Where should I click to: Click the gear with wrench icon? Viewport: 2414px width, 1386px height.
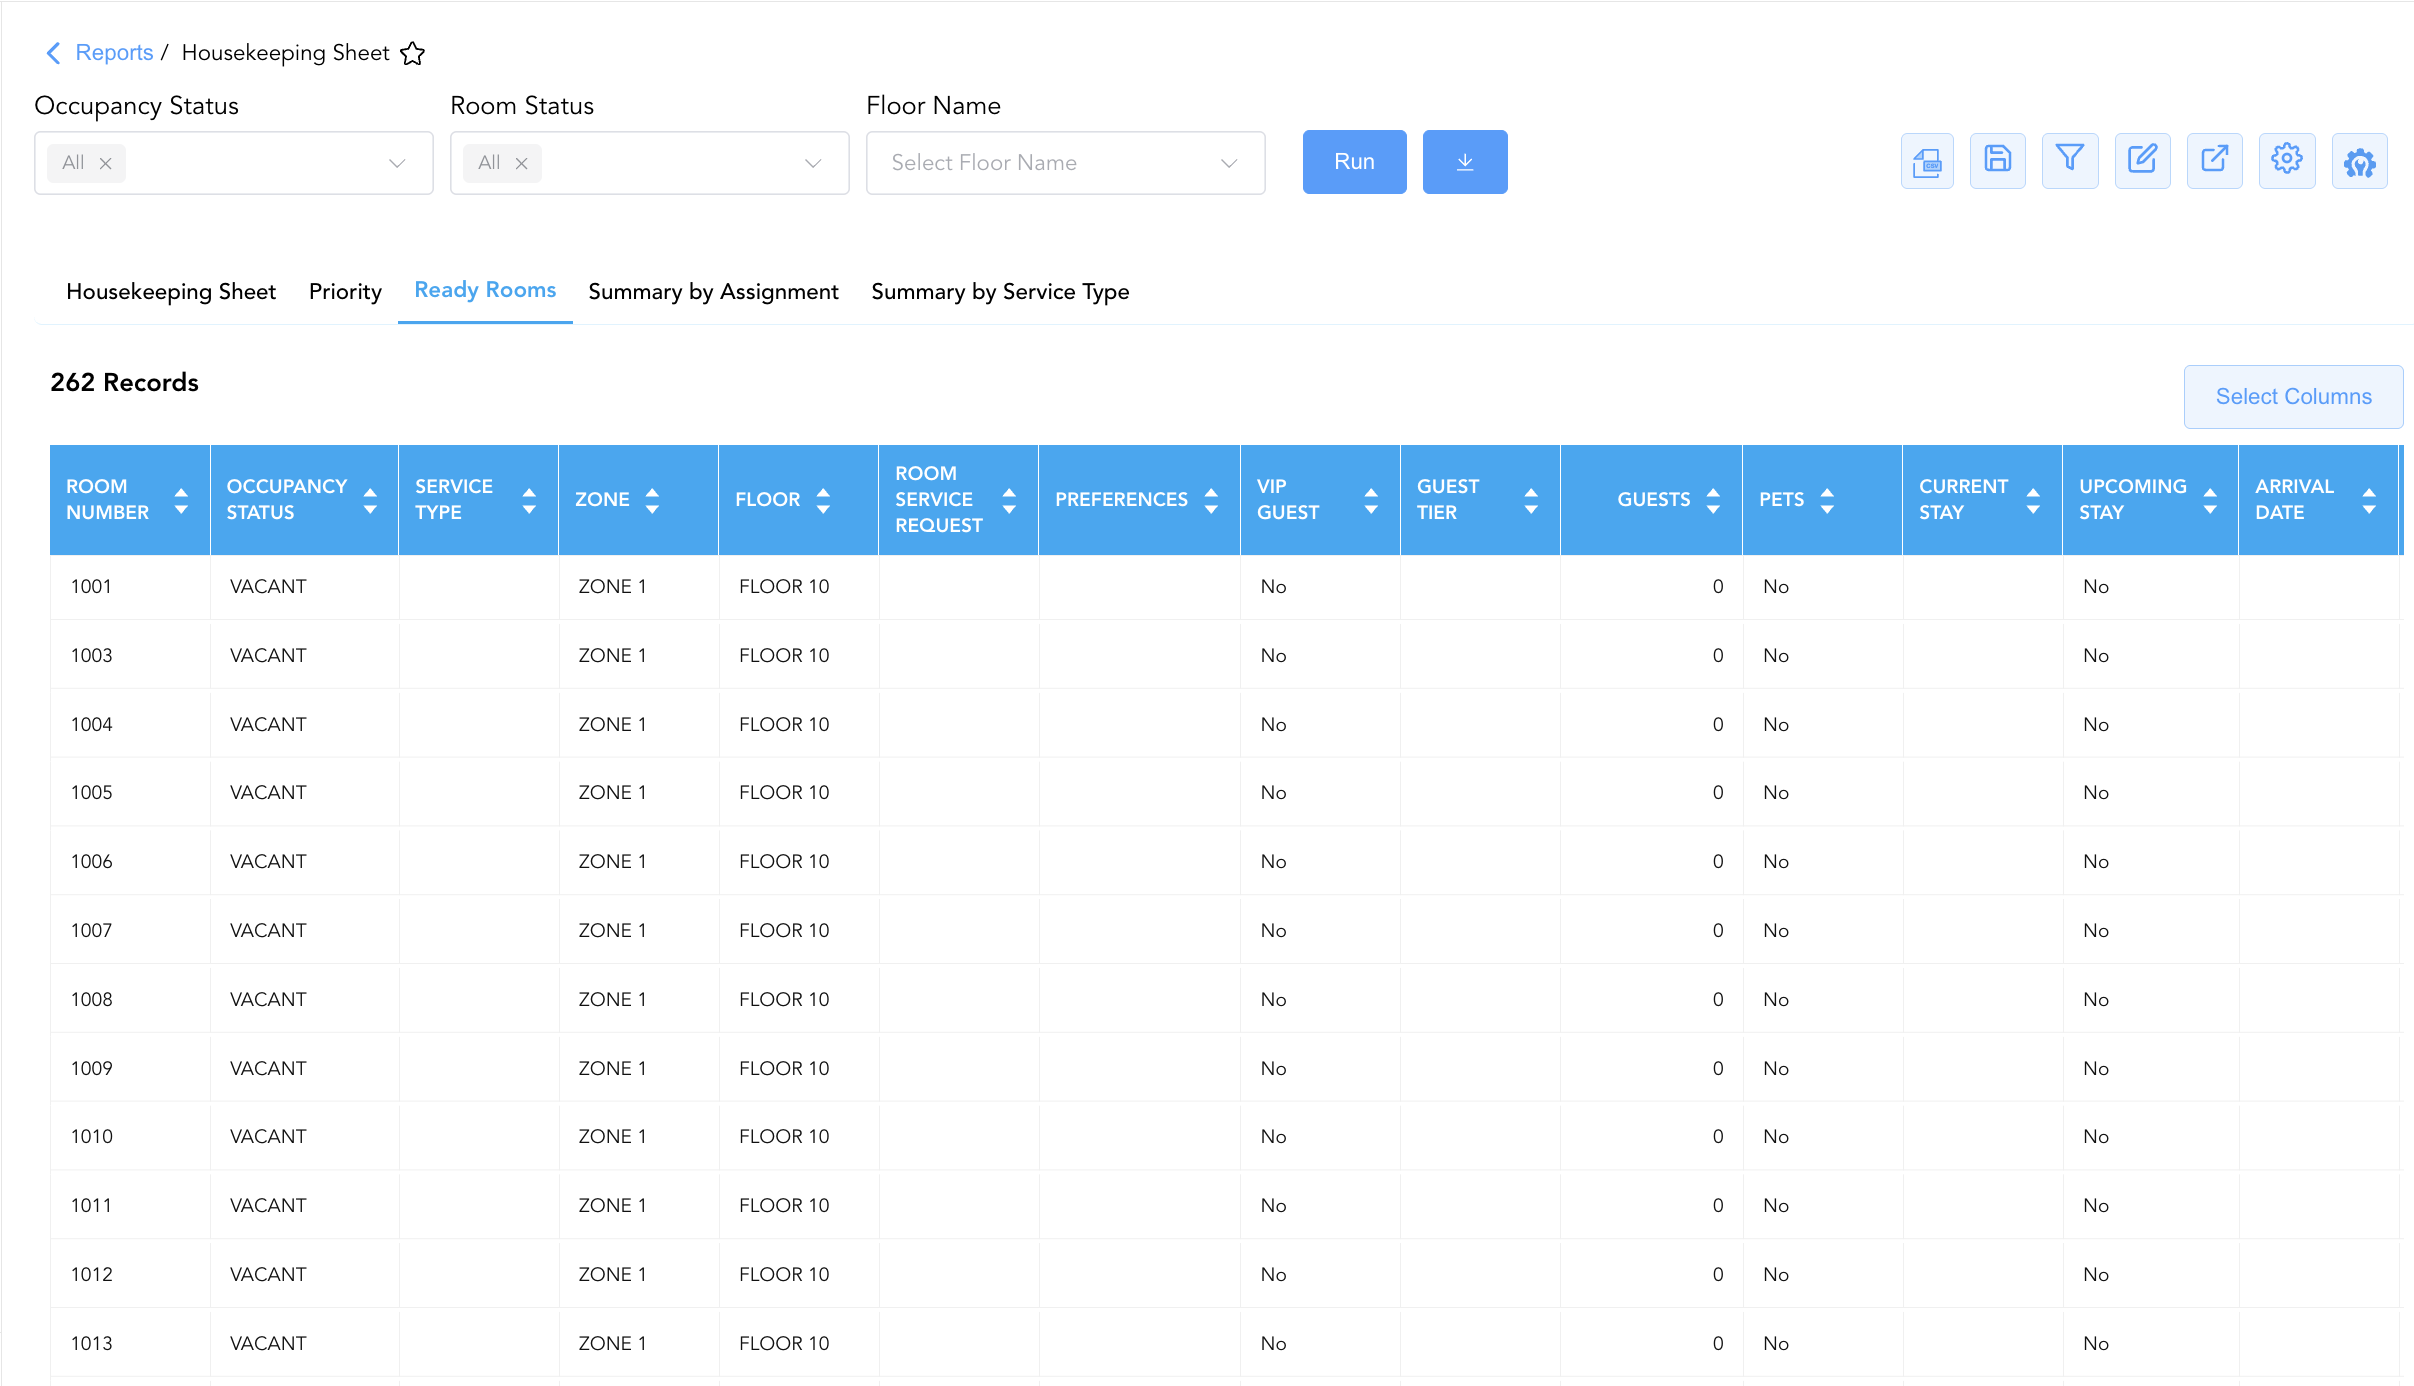pyautogui.click(x=2360, y=161)
